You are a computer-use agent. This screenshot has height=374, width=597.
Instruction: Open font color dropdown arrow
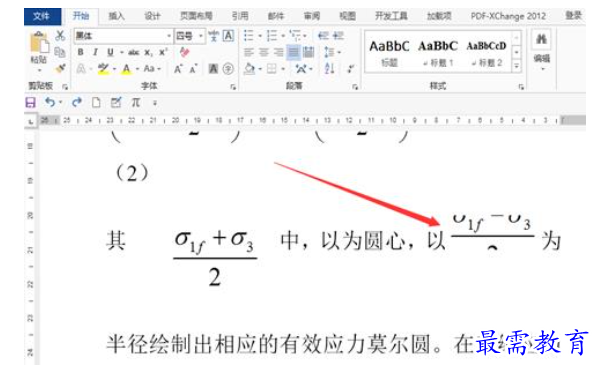(137, 69)
